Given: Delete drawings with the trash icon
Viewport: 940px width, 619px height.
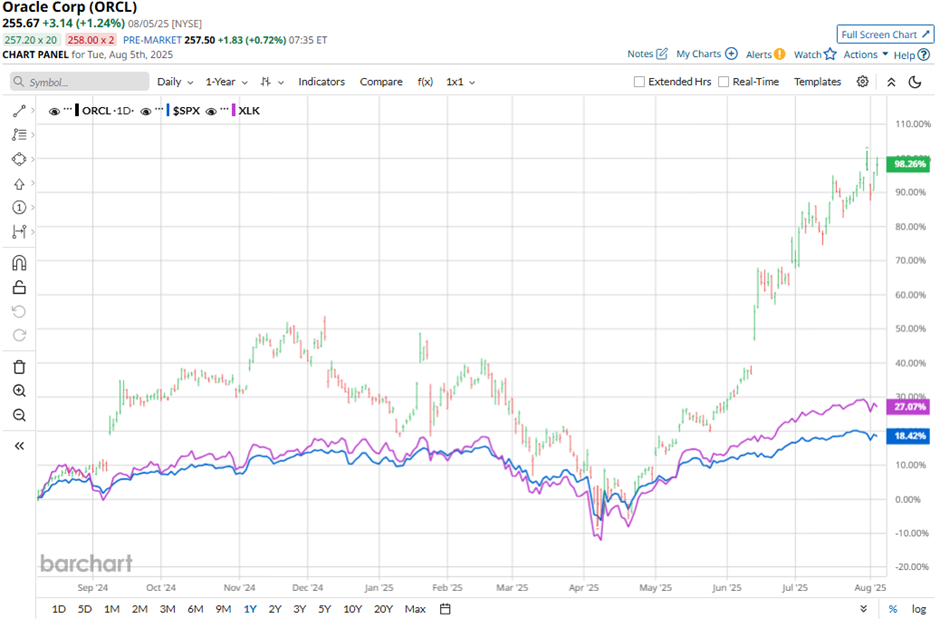Looking at the screenshot, I should 19,367.
